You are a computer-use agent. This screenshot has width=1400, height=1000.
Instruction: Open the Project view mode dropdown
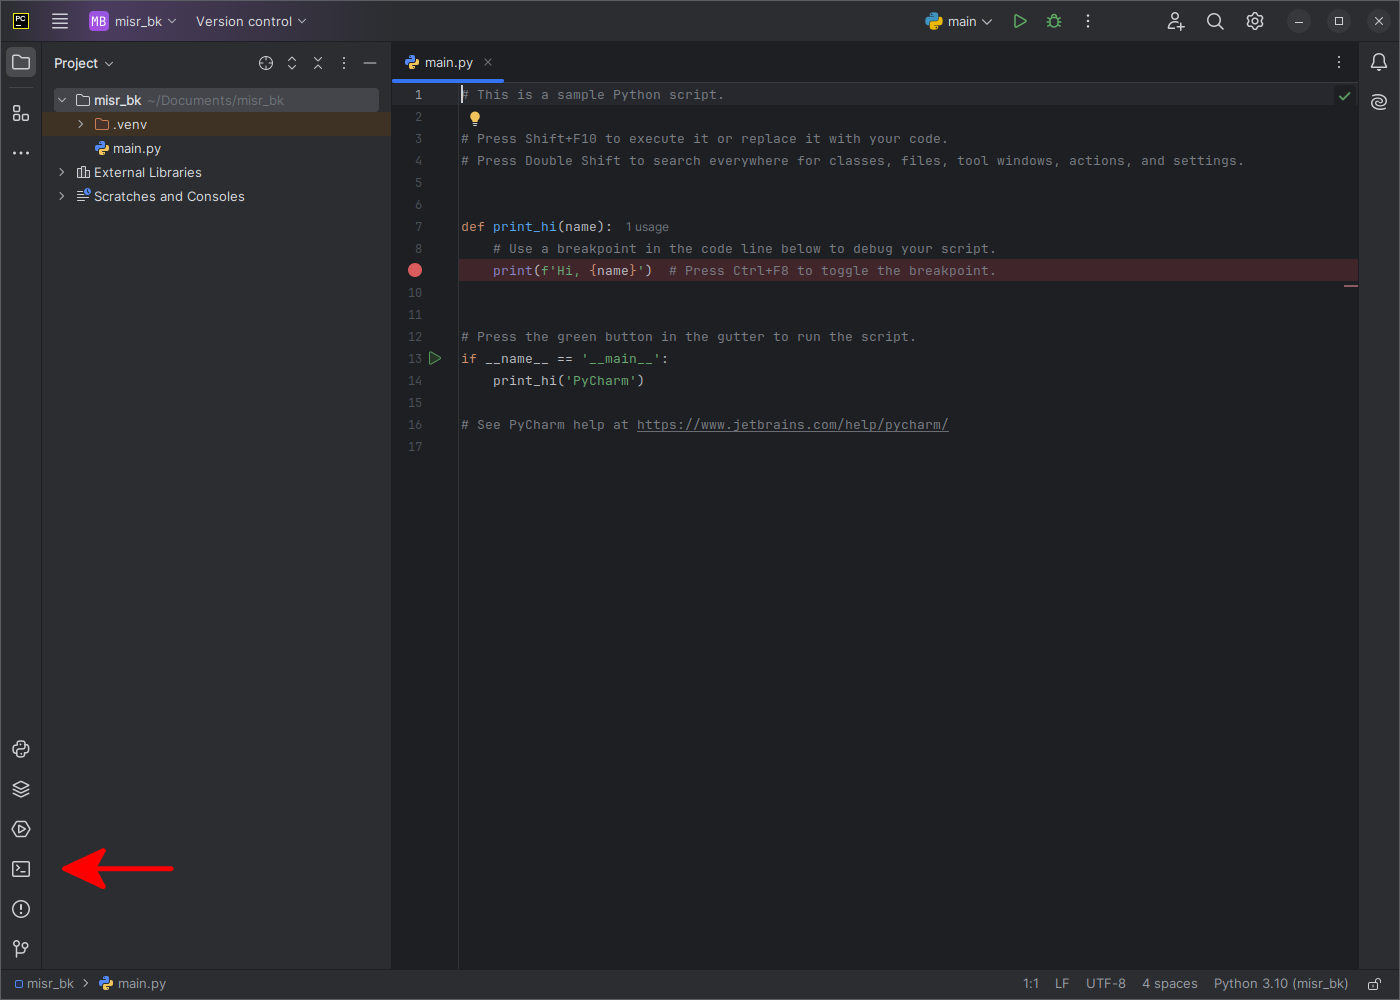pos(84,62)
